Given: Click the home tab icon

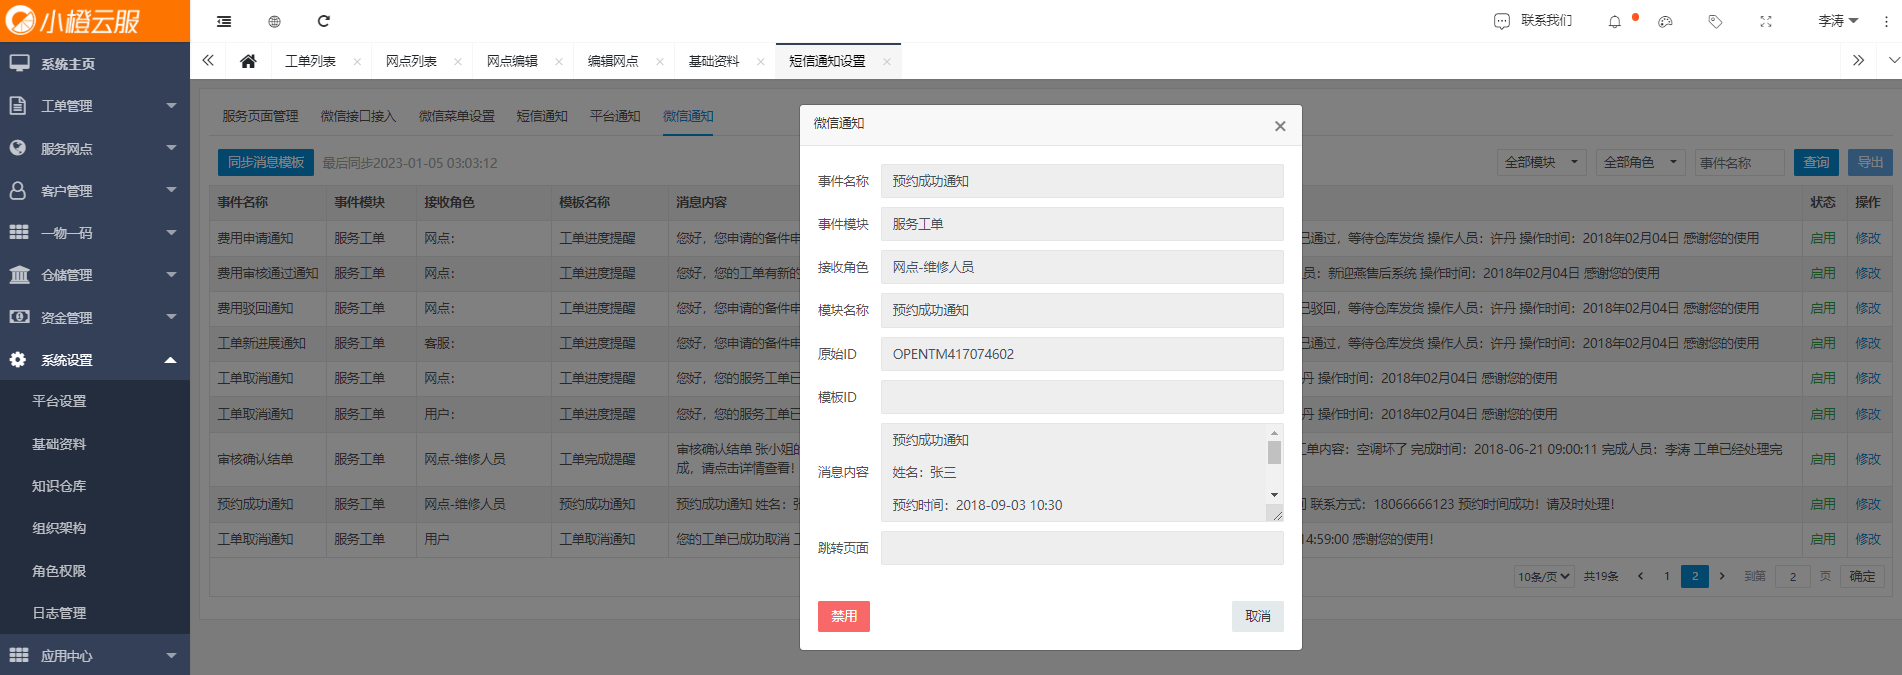Looking at the screenshot, I should pos(248,61).
